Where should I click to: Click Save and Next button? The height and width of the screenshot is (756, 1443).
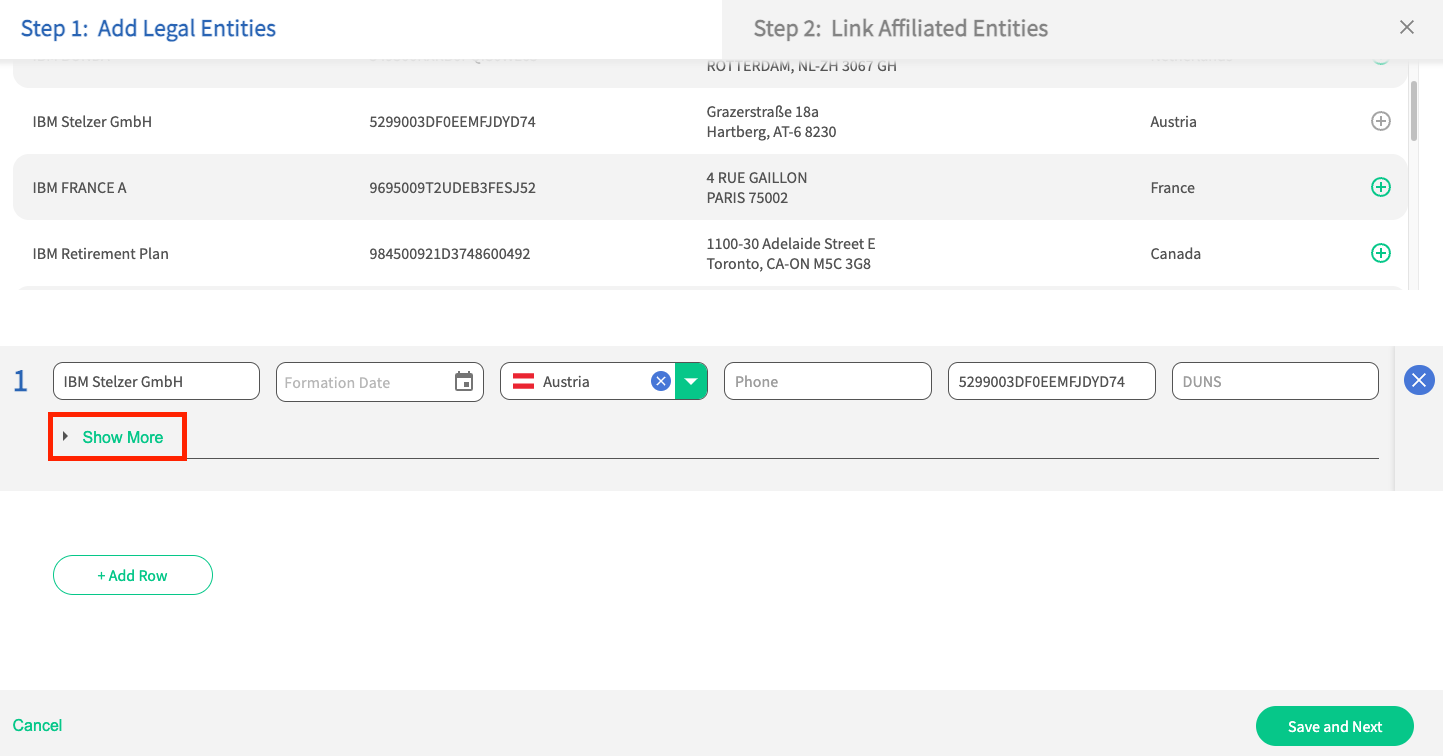pos(1334,726)
